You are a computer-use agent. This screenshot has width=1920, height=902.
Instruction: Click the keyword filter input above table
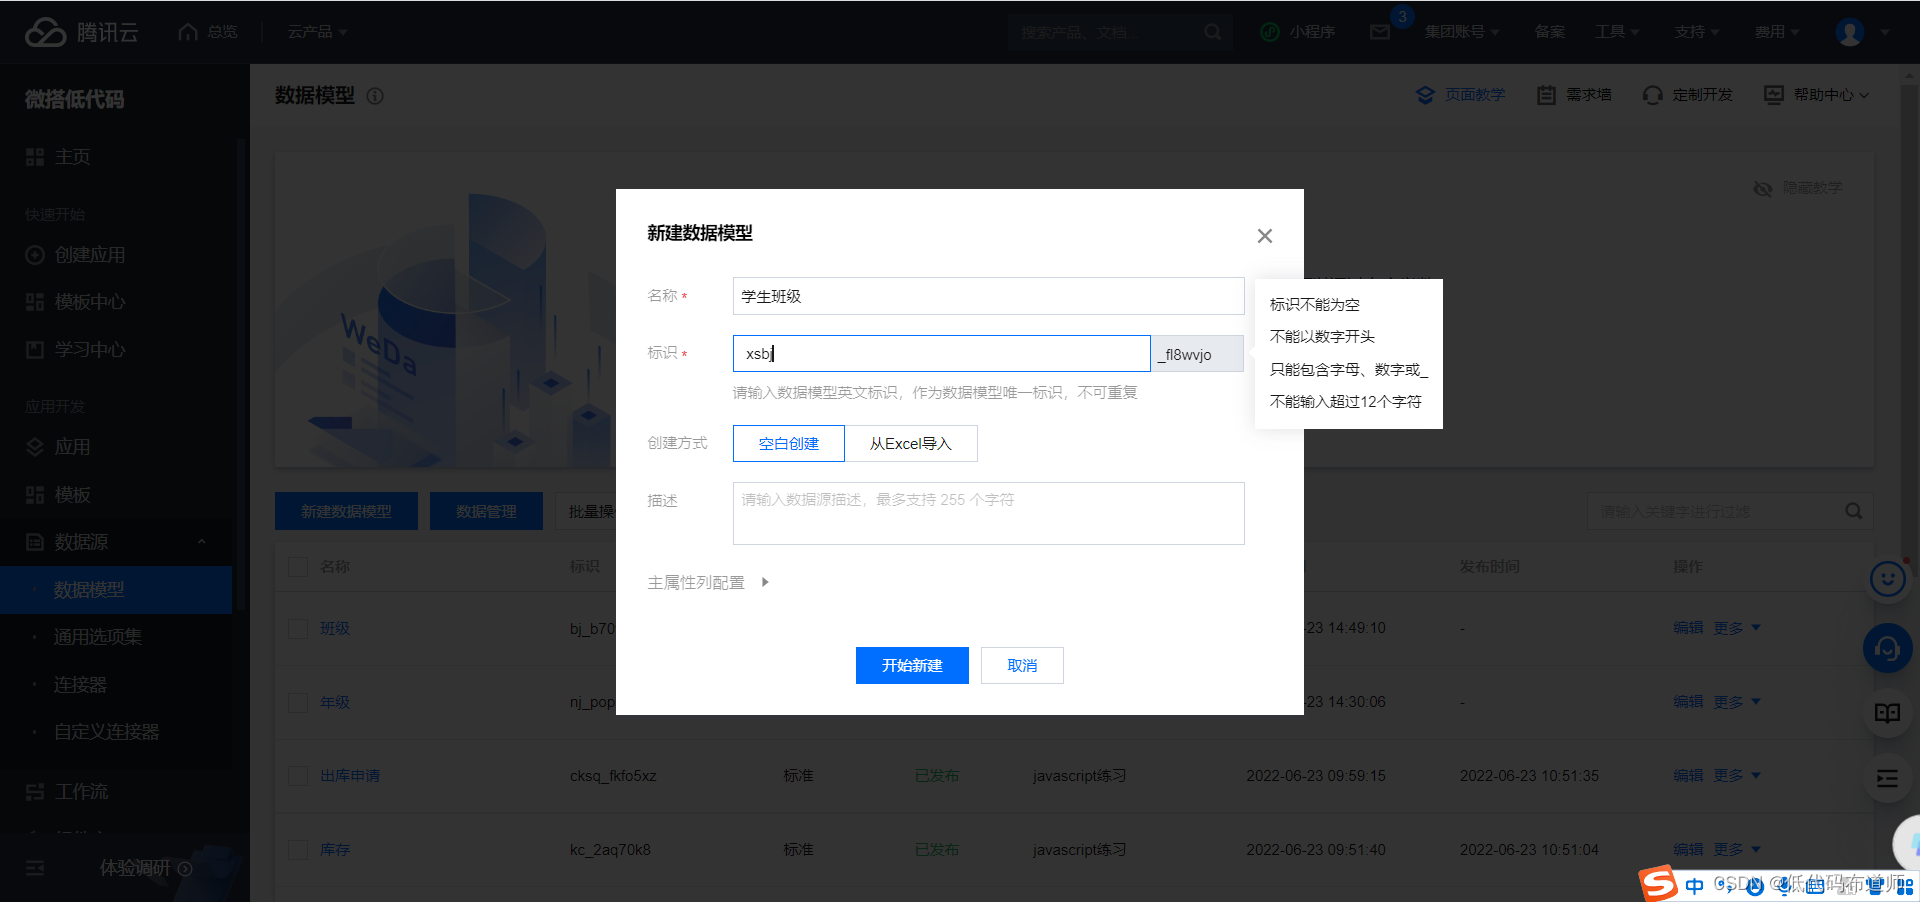click(1715, 511)
